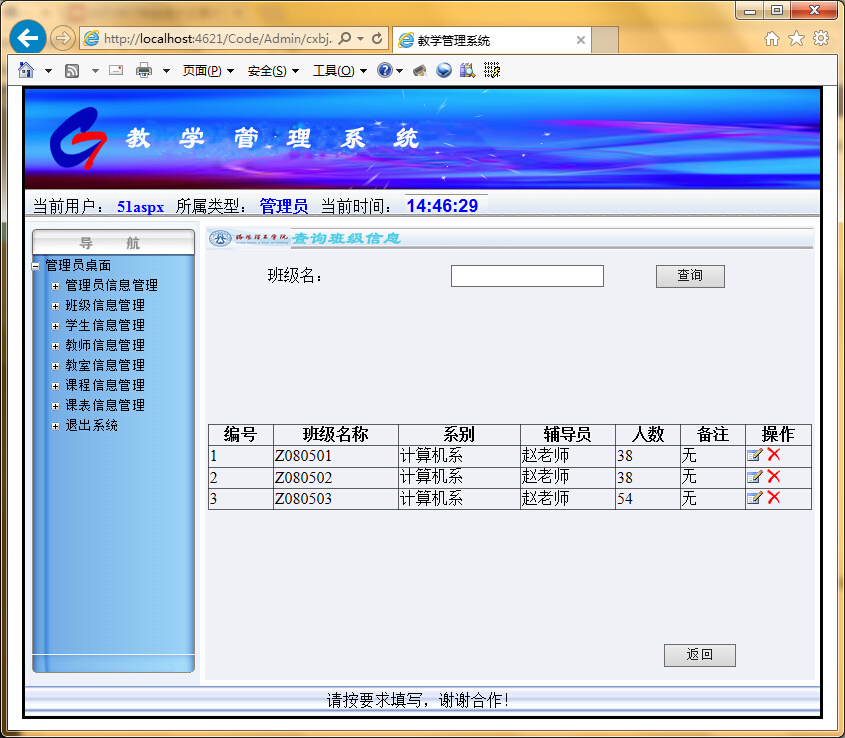Click the 辅导员 column header
This screenshot has width=845, height=738.
pos(567,434)
